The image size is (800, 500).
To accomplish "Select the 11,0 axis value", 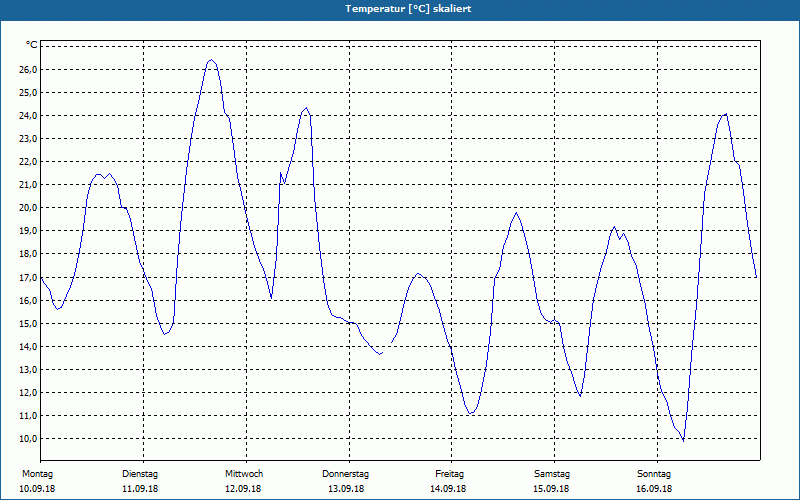I will pos(28,416).
